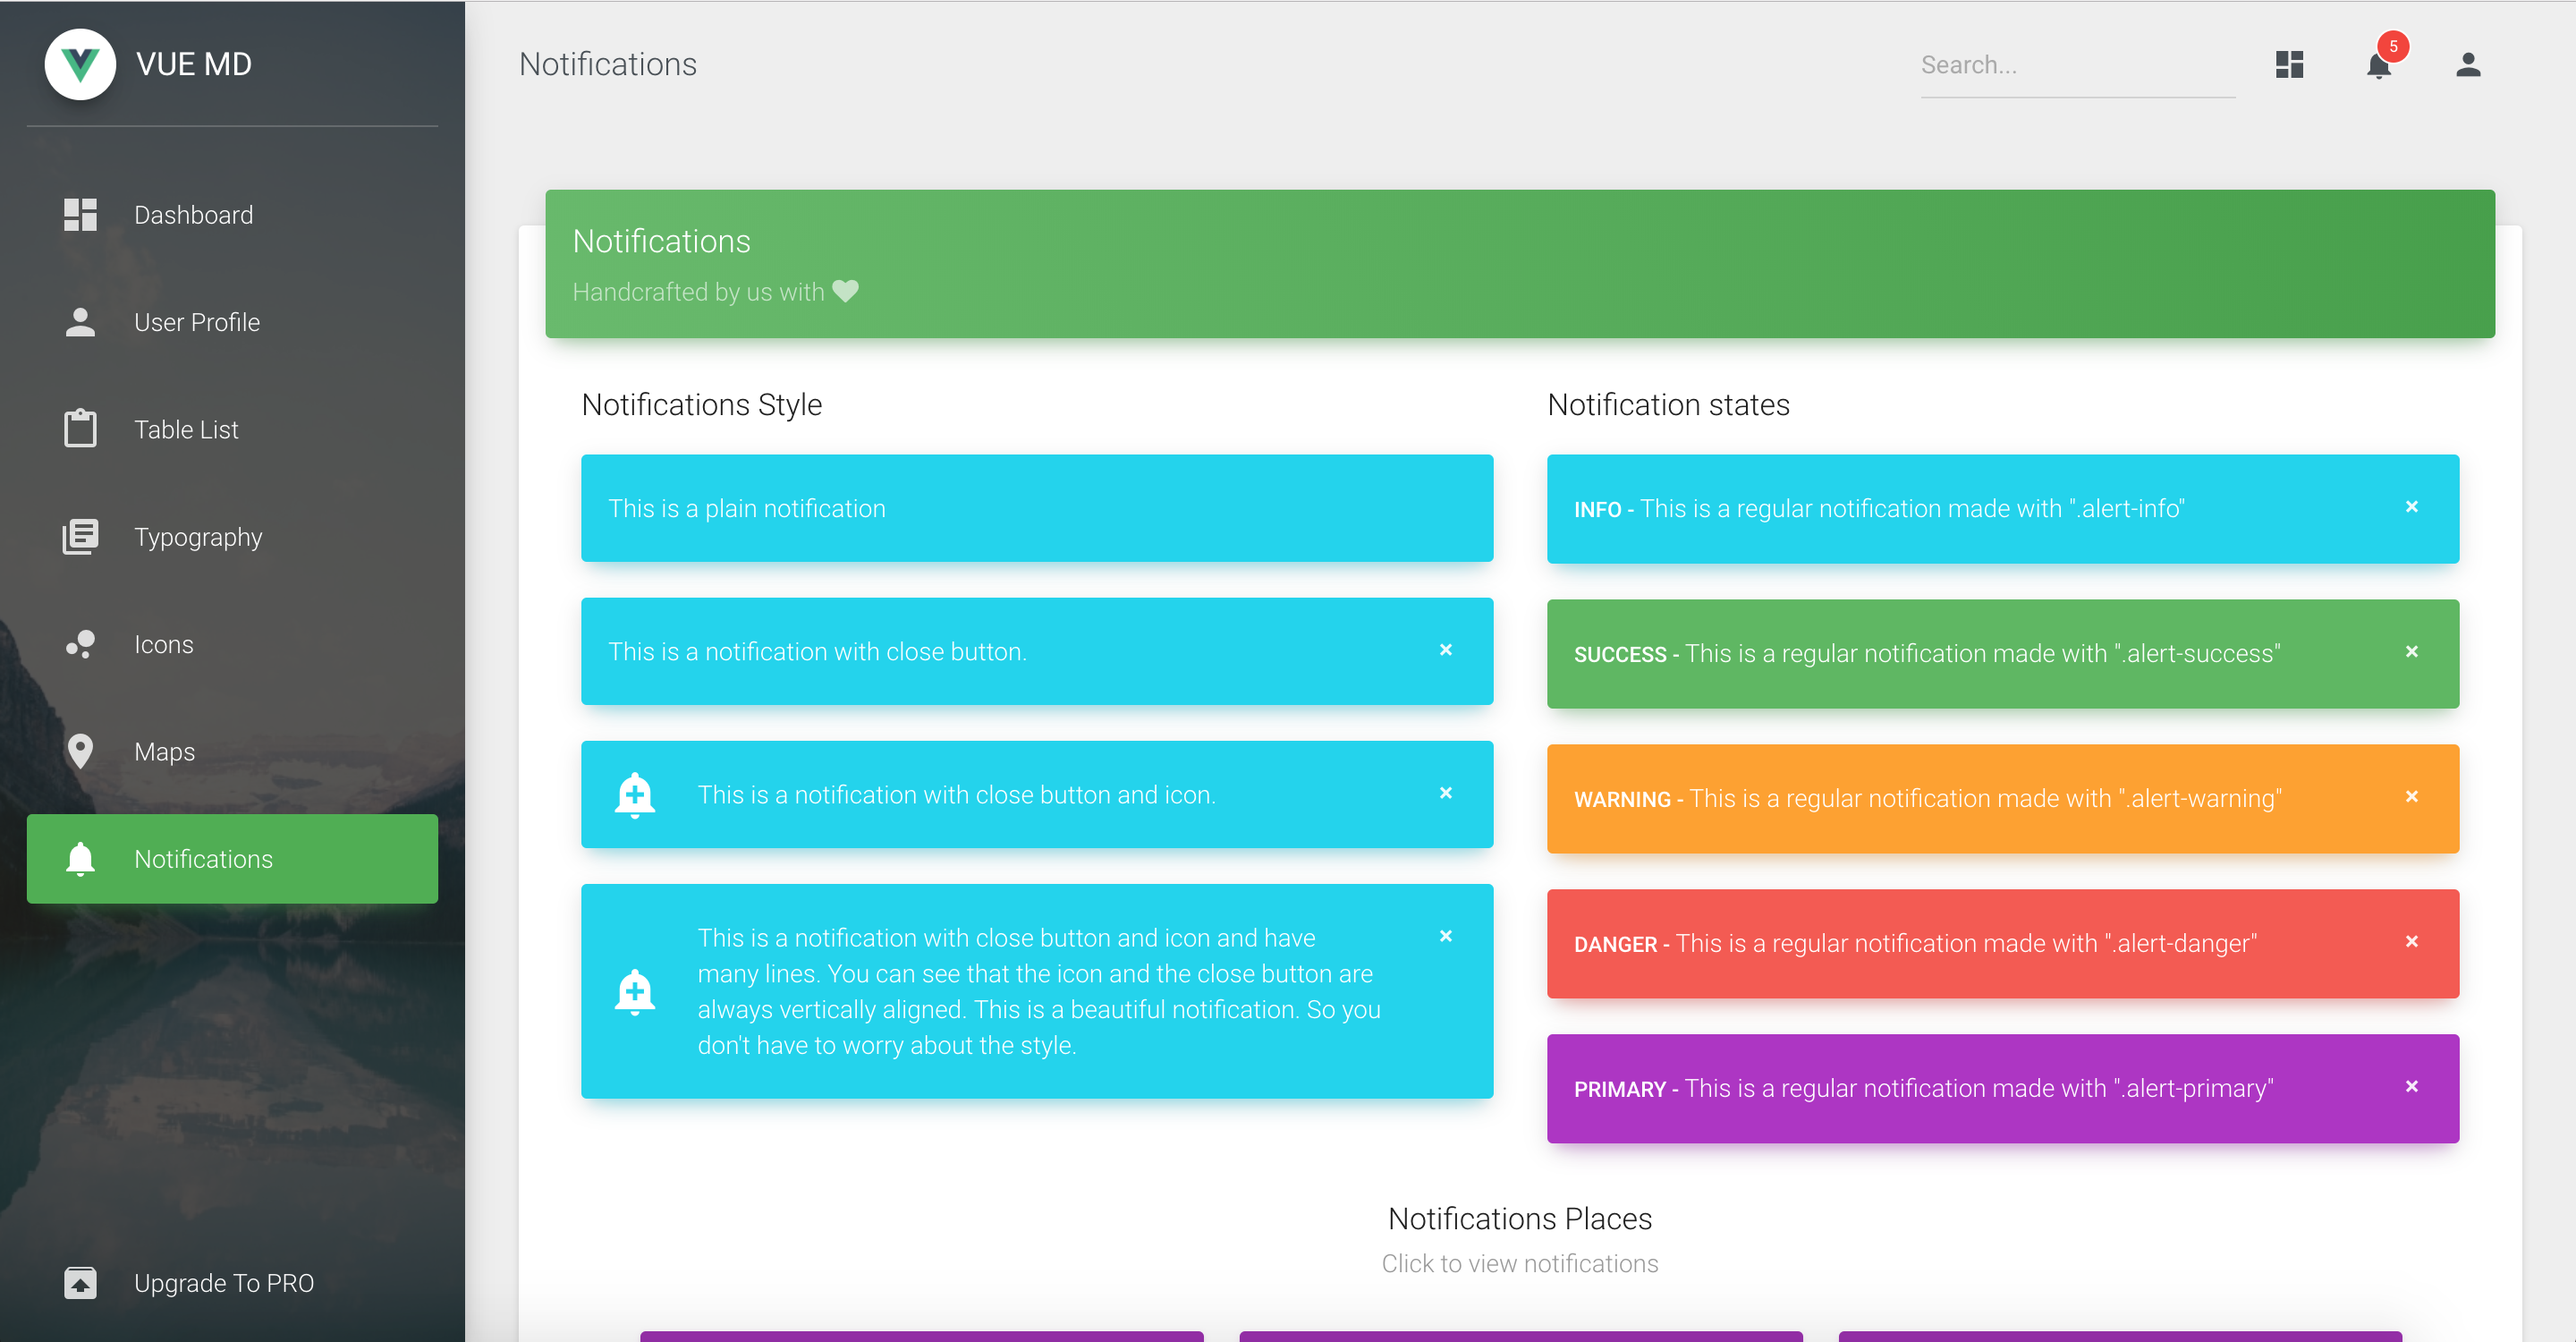This screenshot has width=2576, height=1342.
Task: Click the Table List sidebar icon
Action: (x=79, y=429)
